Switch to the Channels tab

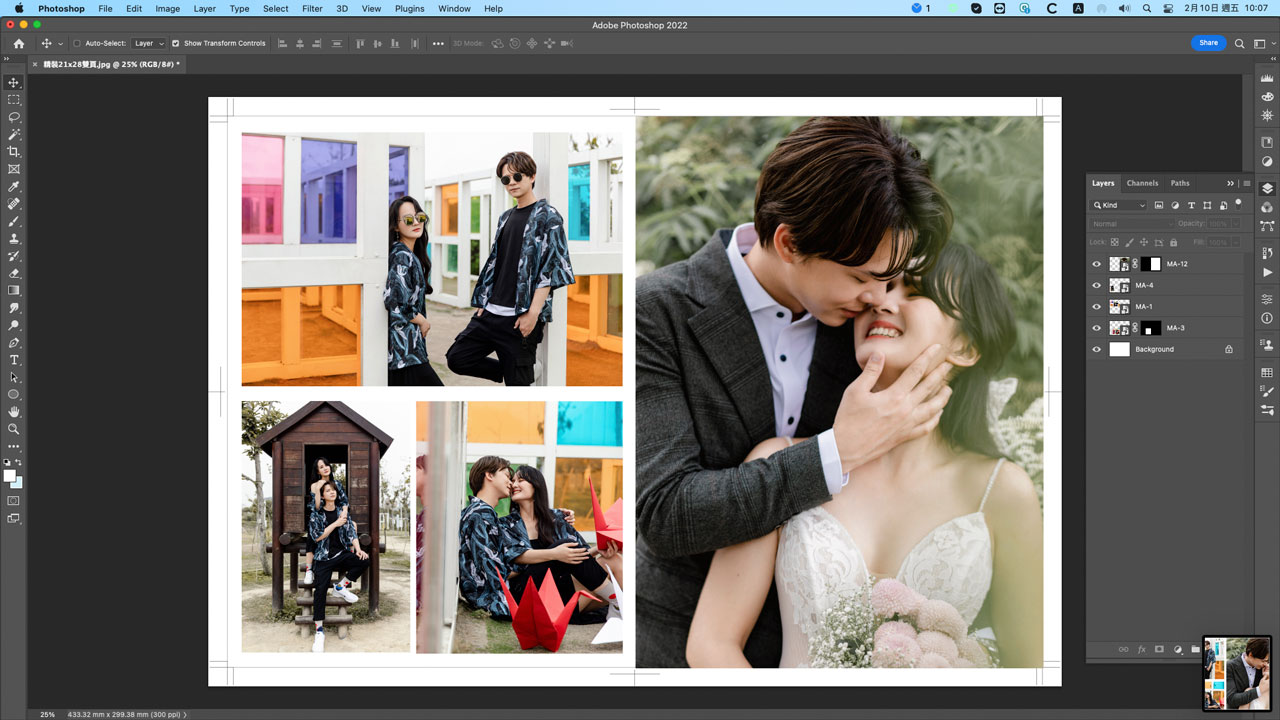[1142, 184]
